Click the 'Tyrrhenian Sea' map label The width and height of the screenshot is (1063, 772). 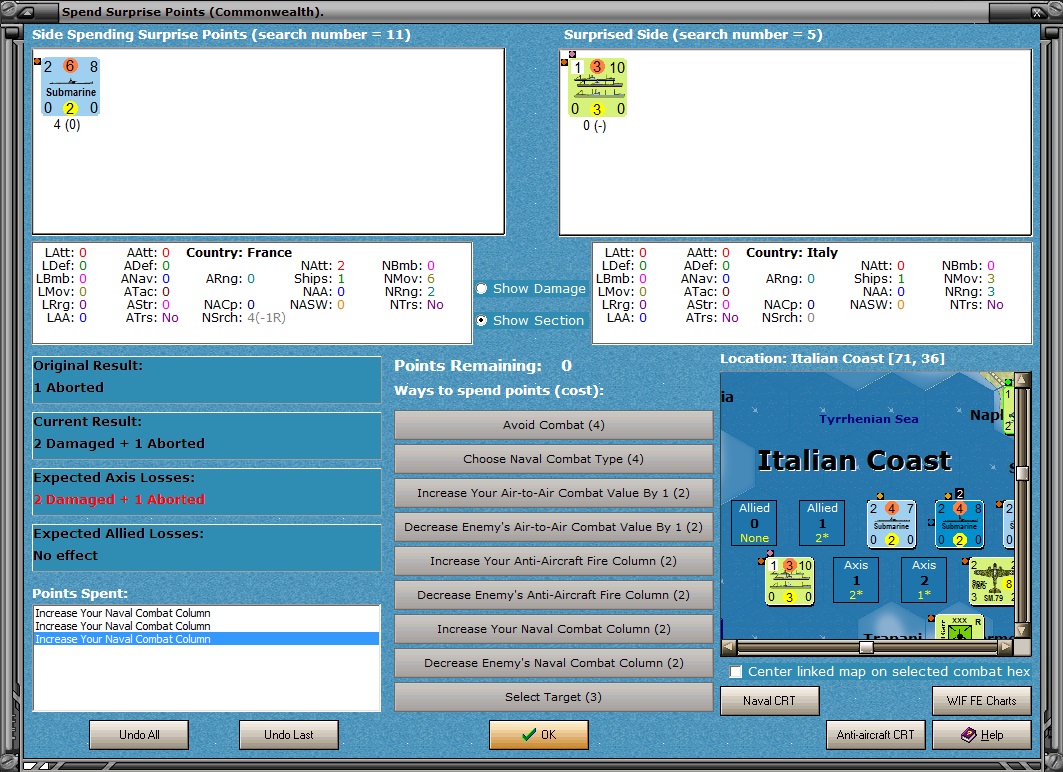click(x=868, y=419)
